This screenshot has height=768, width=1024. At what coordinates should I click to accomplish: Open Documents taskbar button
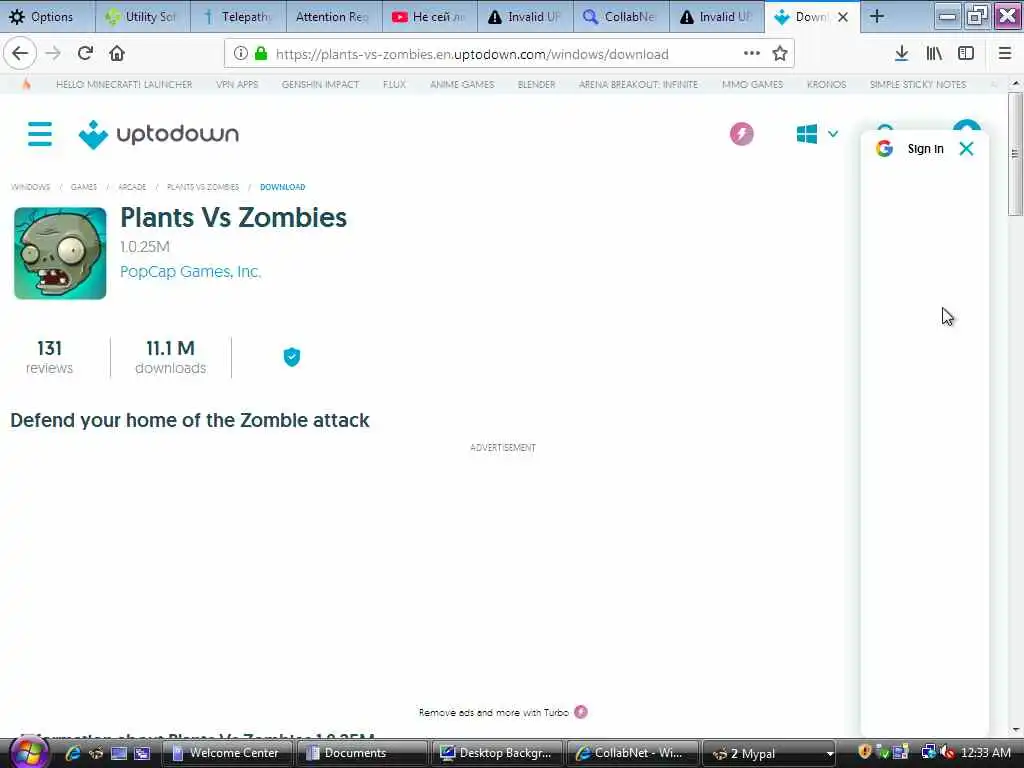(x=362, y=753)
